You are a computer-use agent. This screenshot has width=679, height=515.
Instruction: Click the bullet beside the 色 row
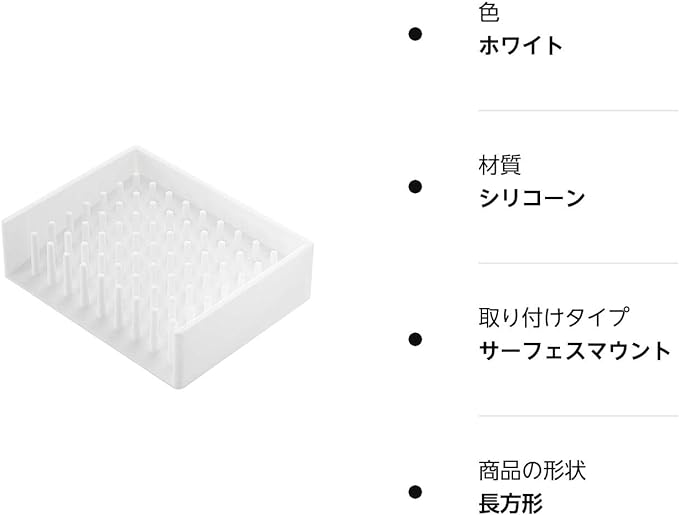415,33
